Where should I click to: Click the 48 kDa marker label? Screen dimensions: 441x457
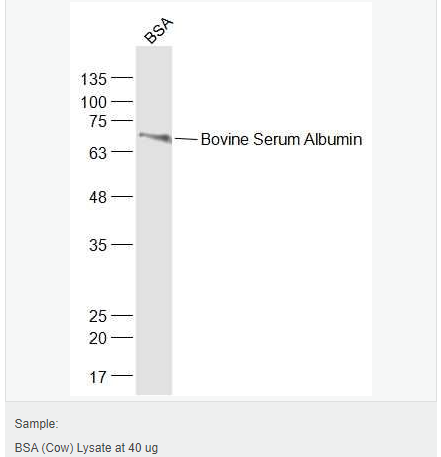click(98, 197)
